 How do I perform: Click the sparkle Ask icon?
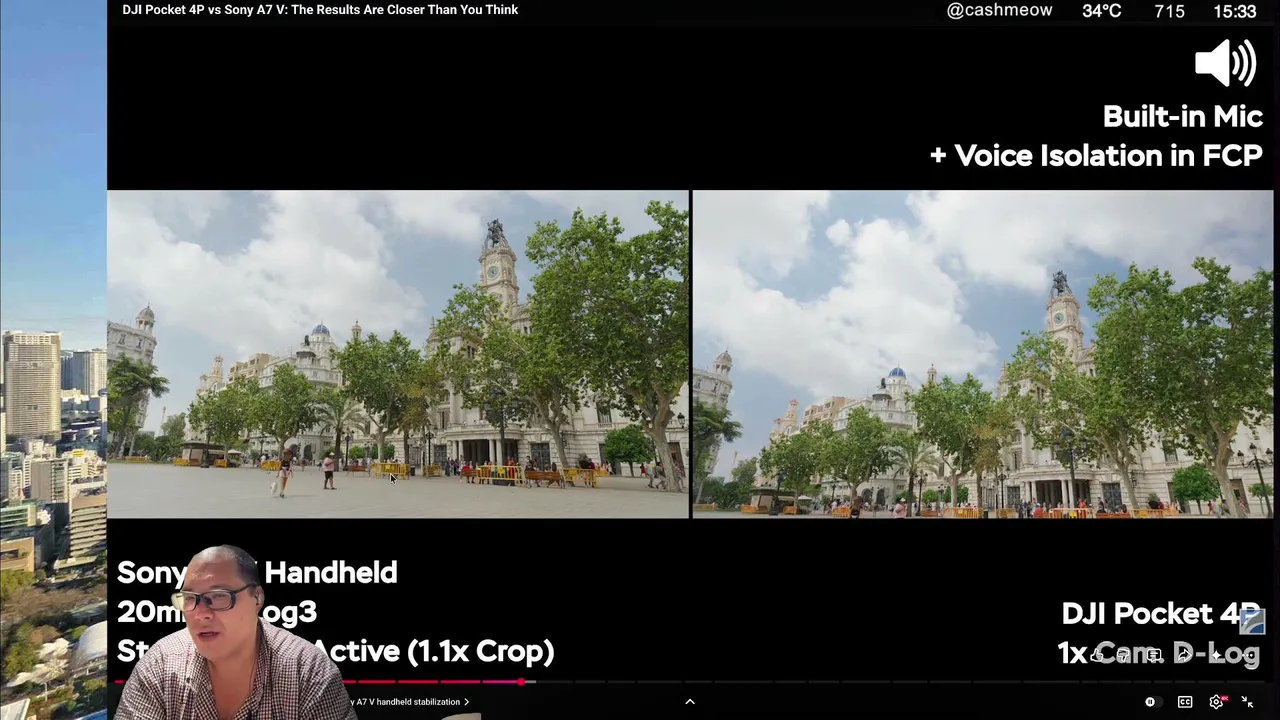(x=1216, y=655)
